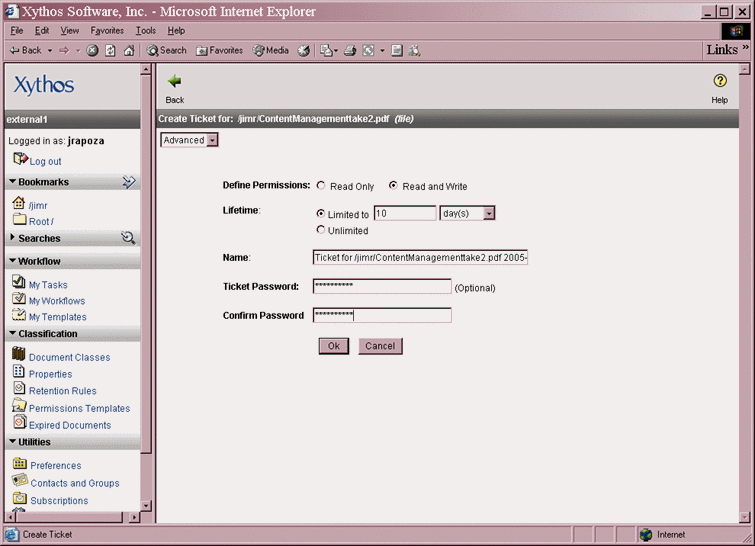Click the Root folder icon
Screen dimensions: 755x546
pyautogui.click(x=19, y=219)
